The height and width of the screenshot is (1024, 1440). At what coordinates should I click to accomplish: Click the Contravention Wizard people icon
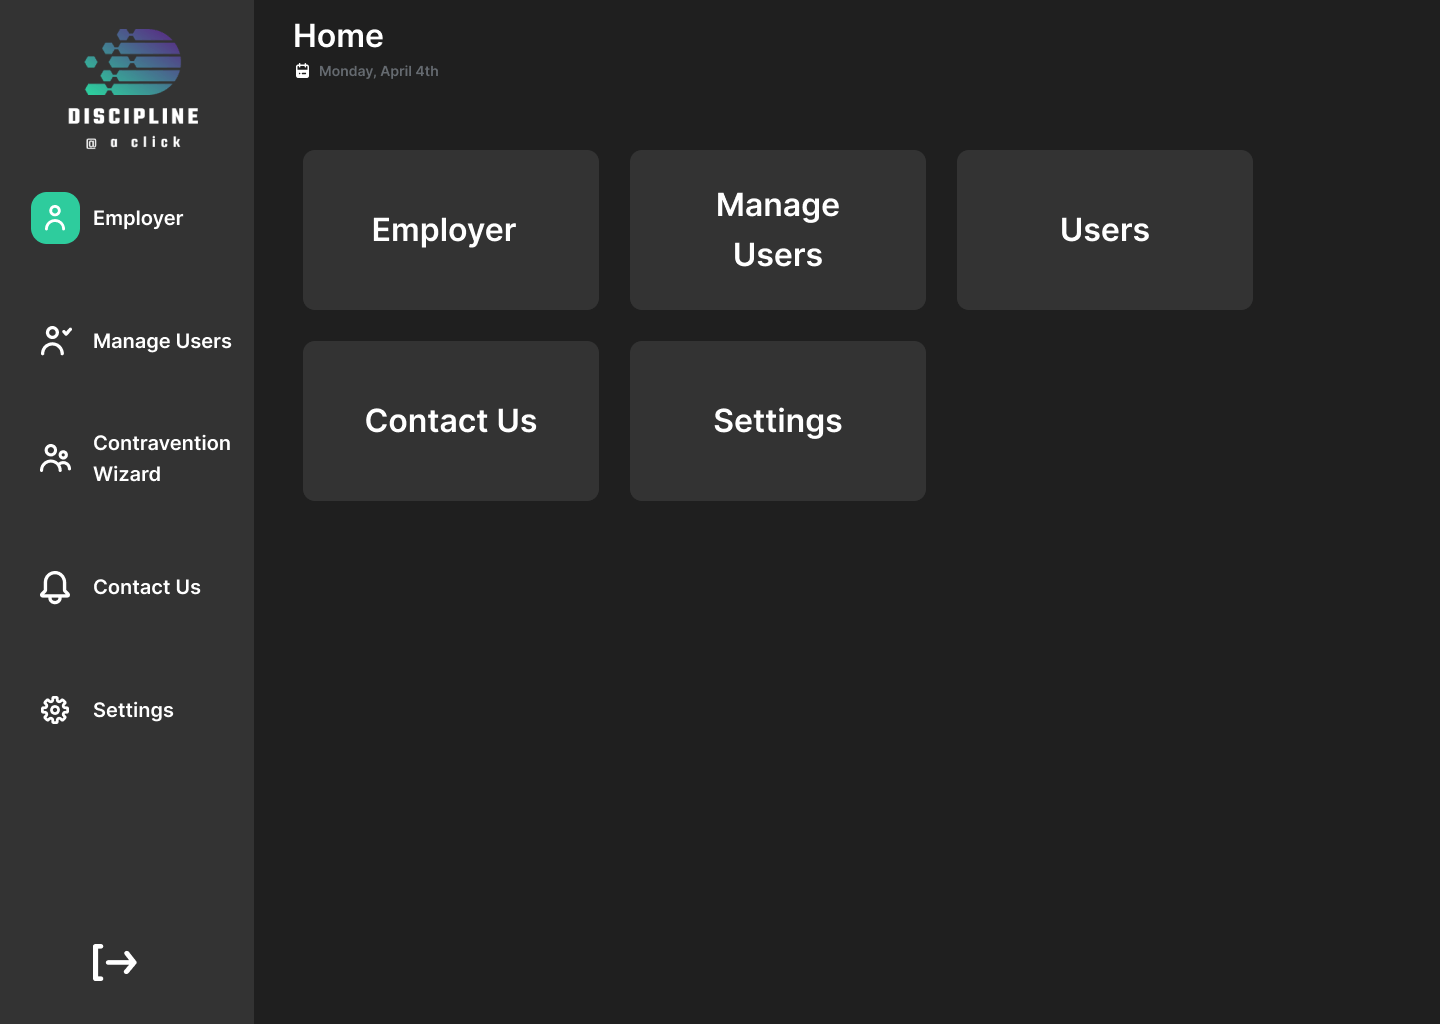click(55, 458)
